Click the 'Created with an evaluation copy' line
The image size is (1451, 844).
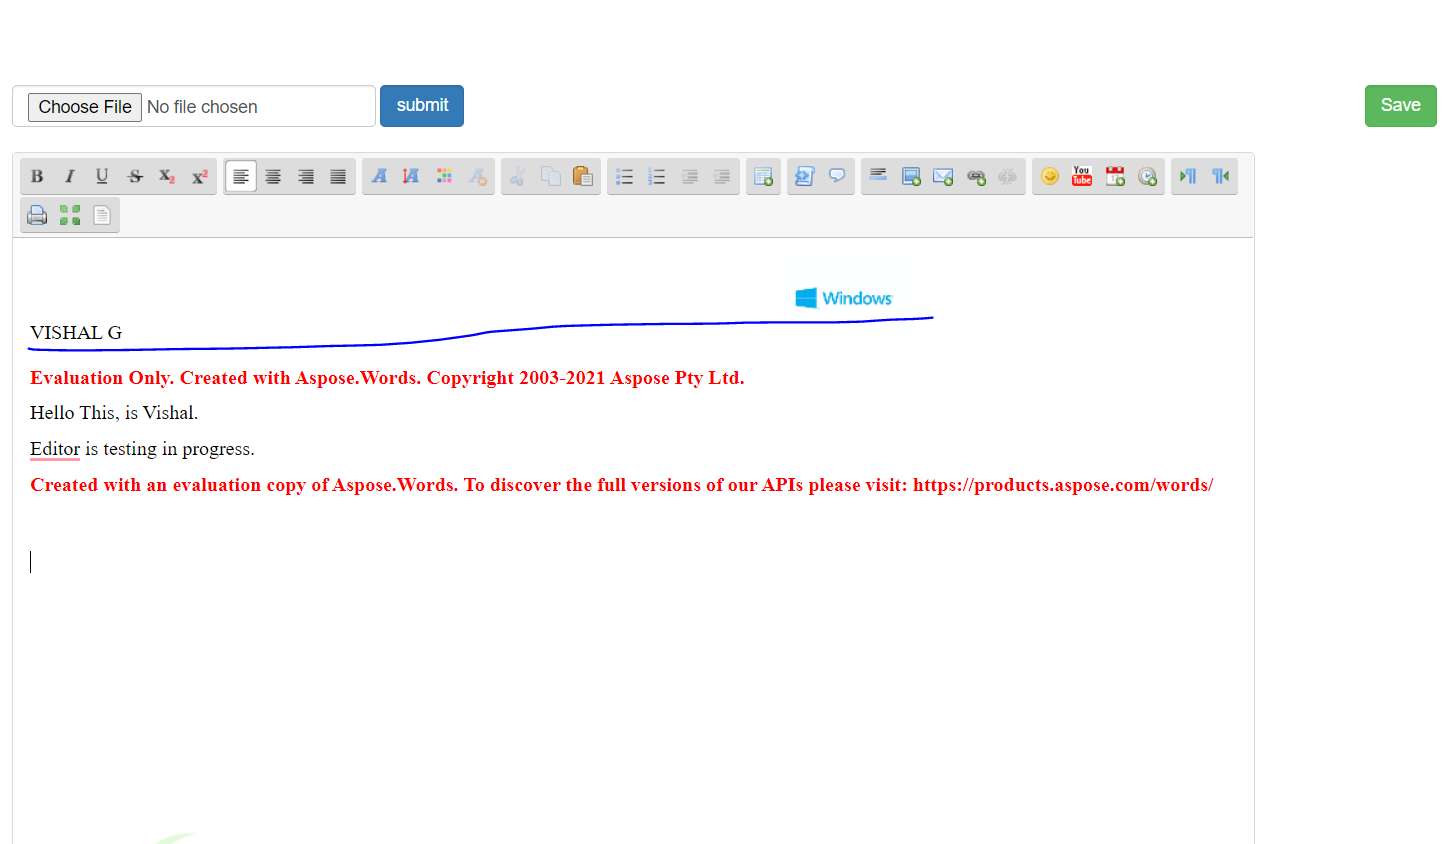point(621,485)
